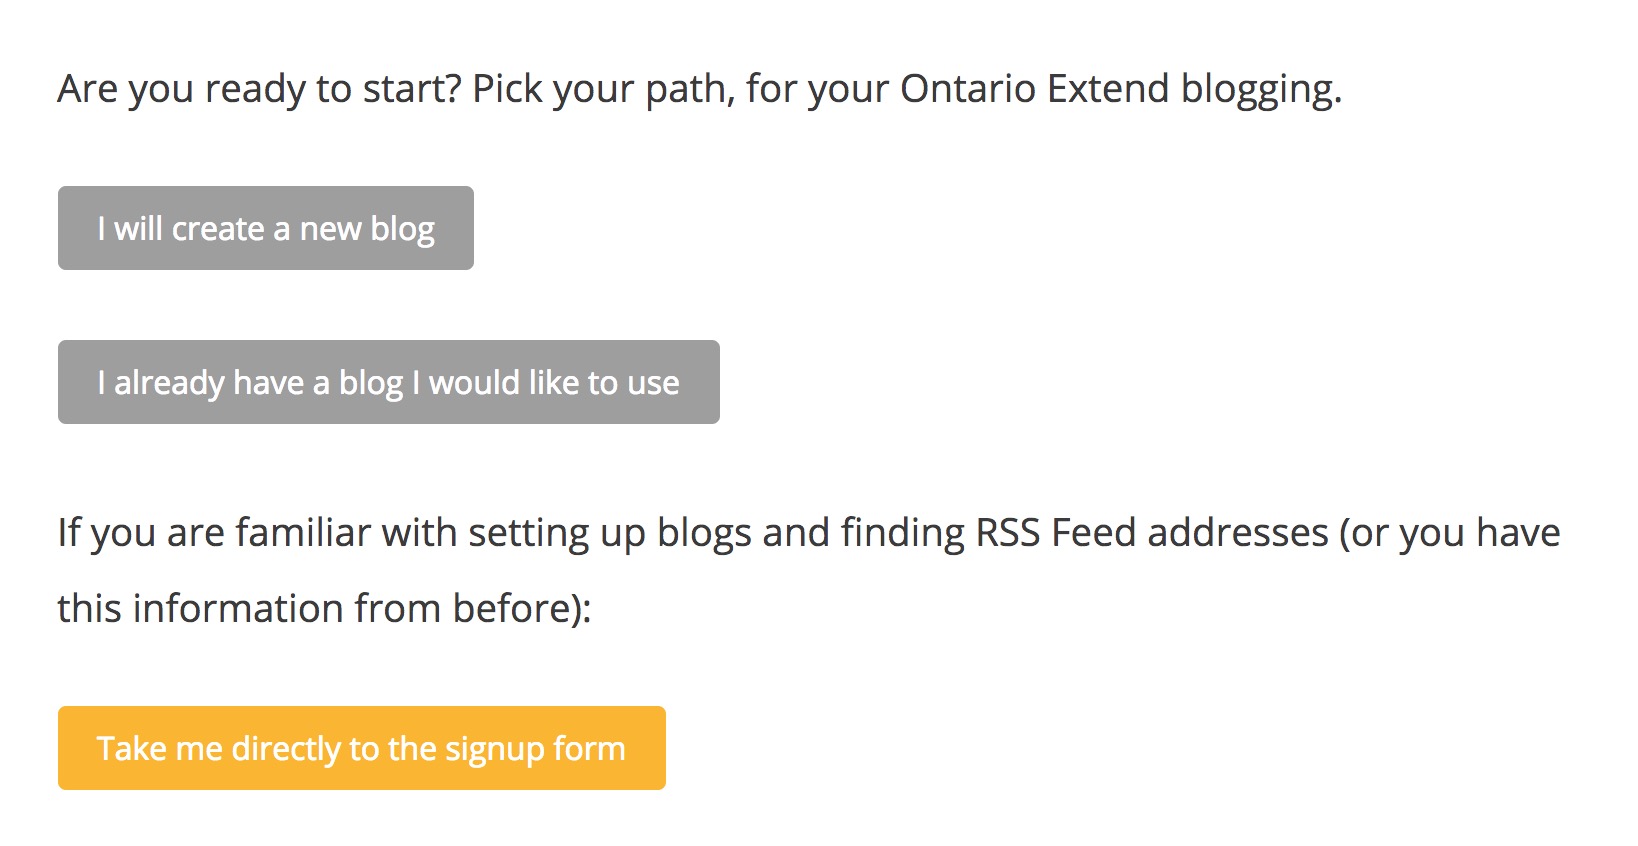Click the 'Are you ready to start?' question text

point(259,89)
